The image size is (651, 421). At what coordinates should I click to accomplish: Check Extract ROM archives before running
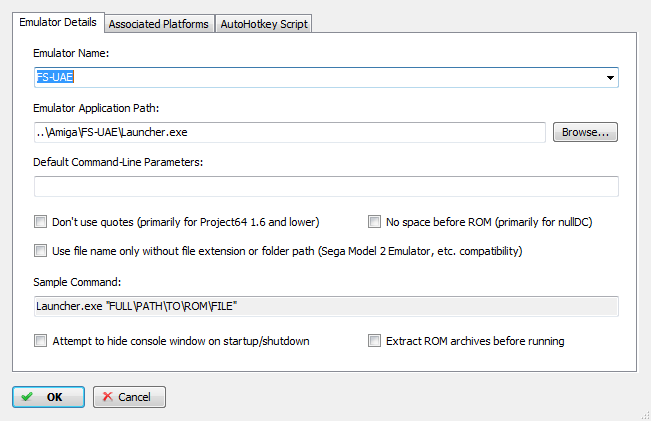coord(374,341)
